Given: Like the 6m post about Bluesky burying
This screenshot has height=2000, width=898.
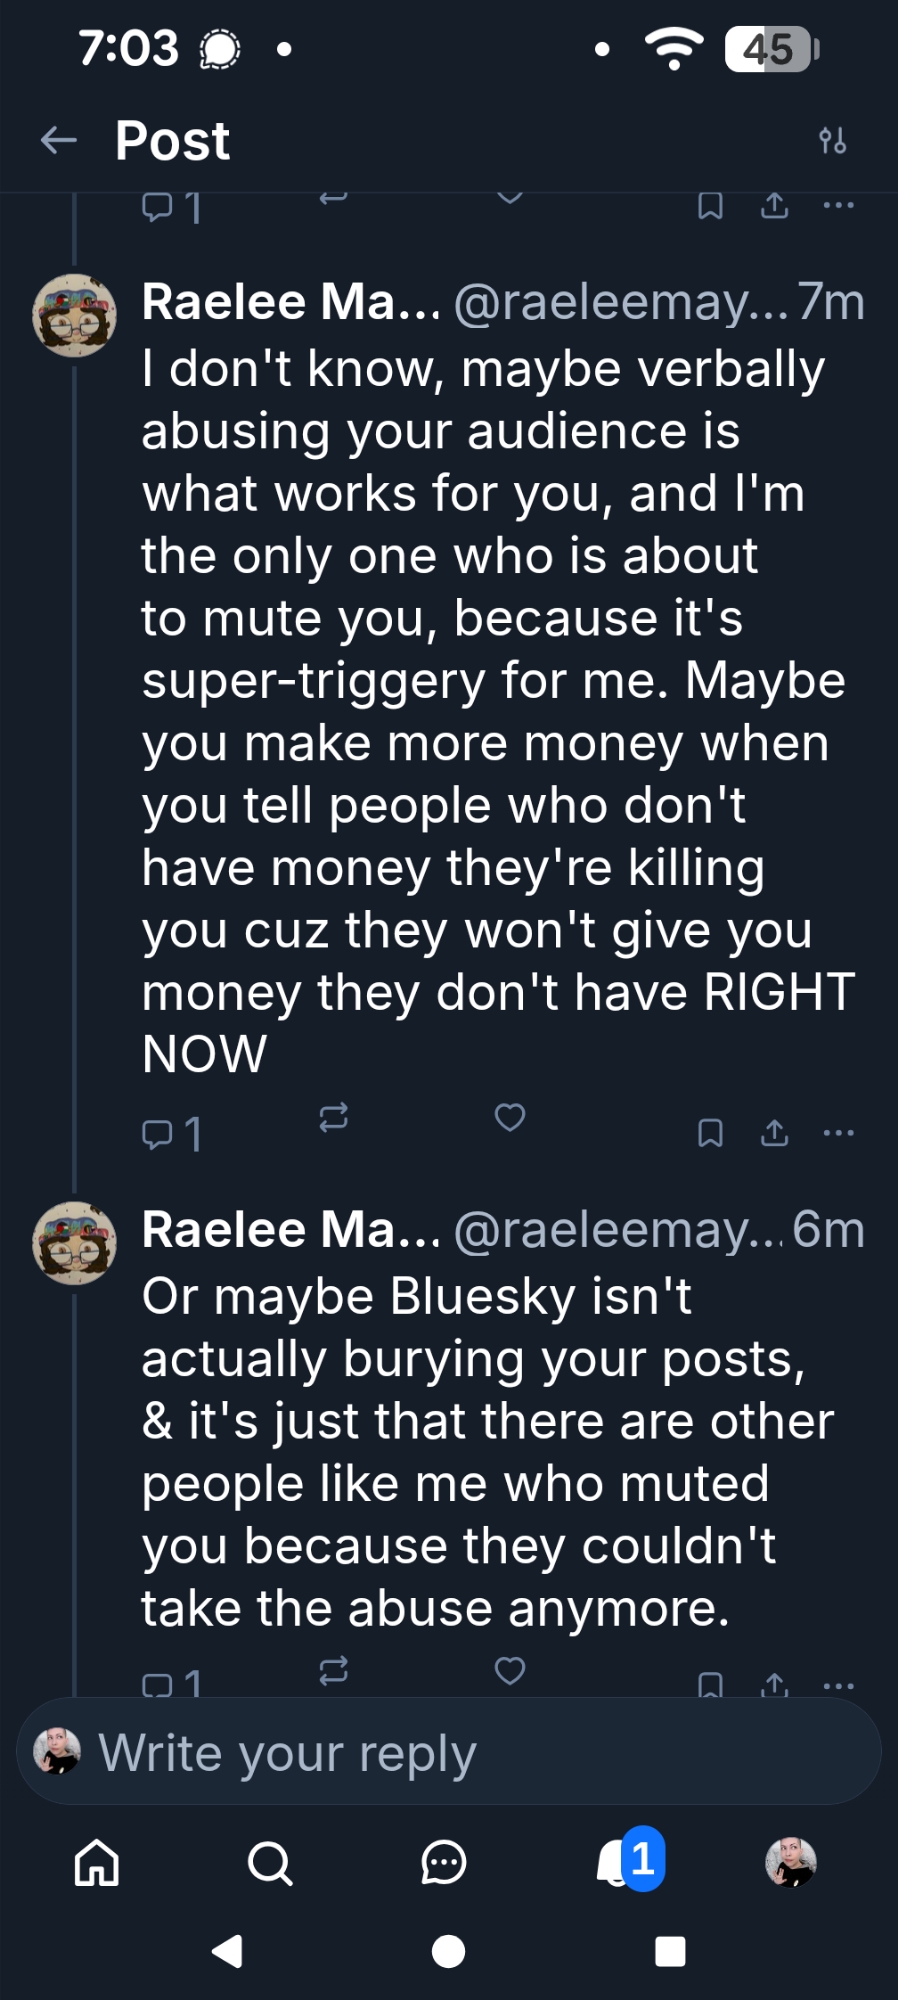Looking at the screenshot, I should [x=510, y=1670].
